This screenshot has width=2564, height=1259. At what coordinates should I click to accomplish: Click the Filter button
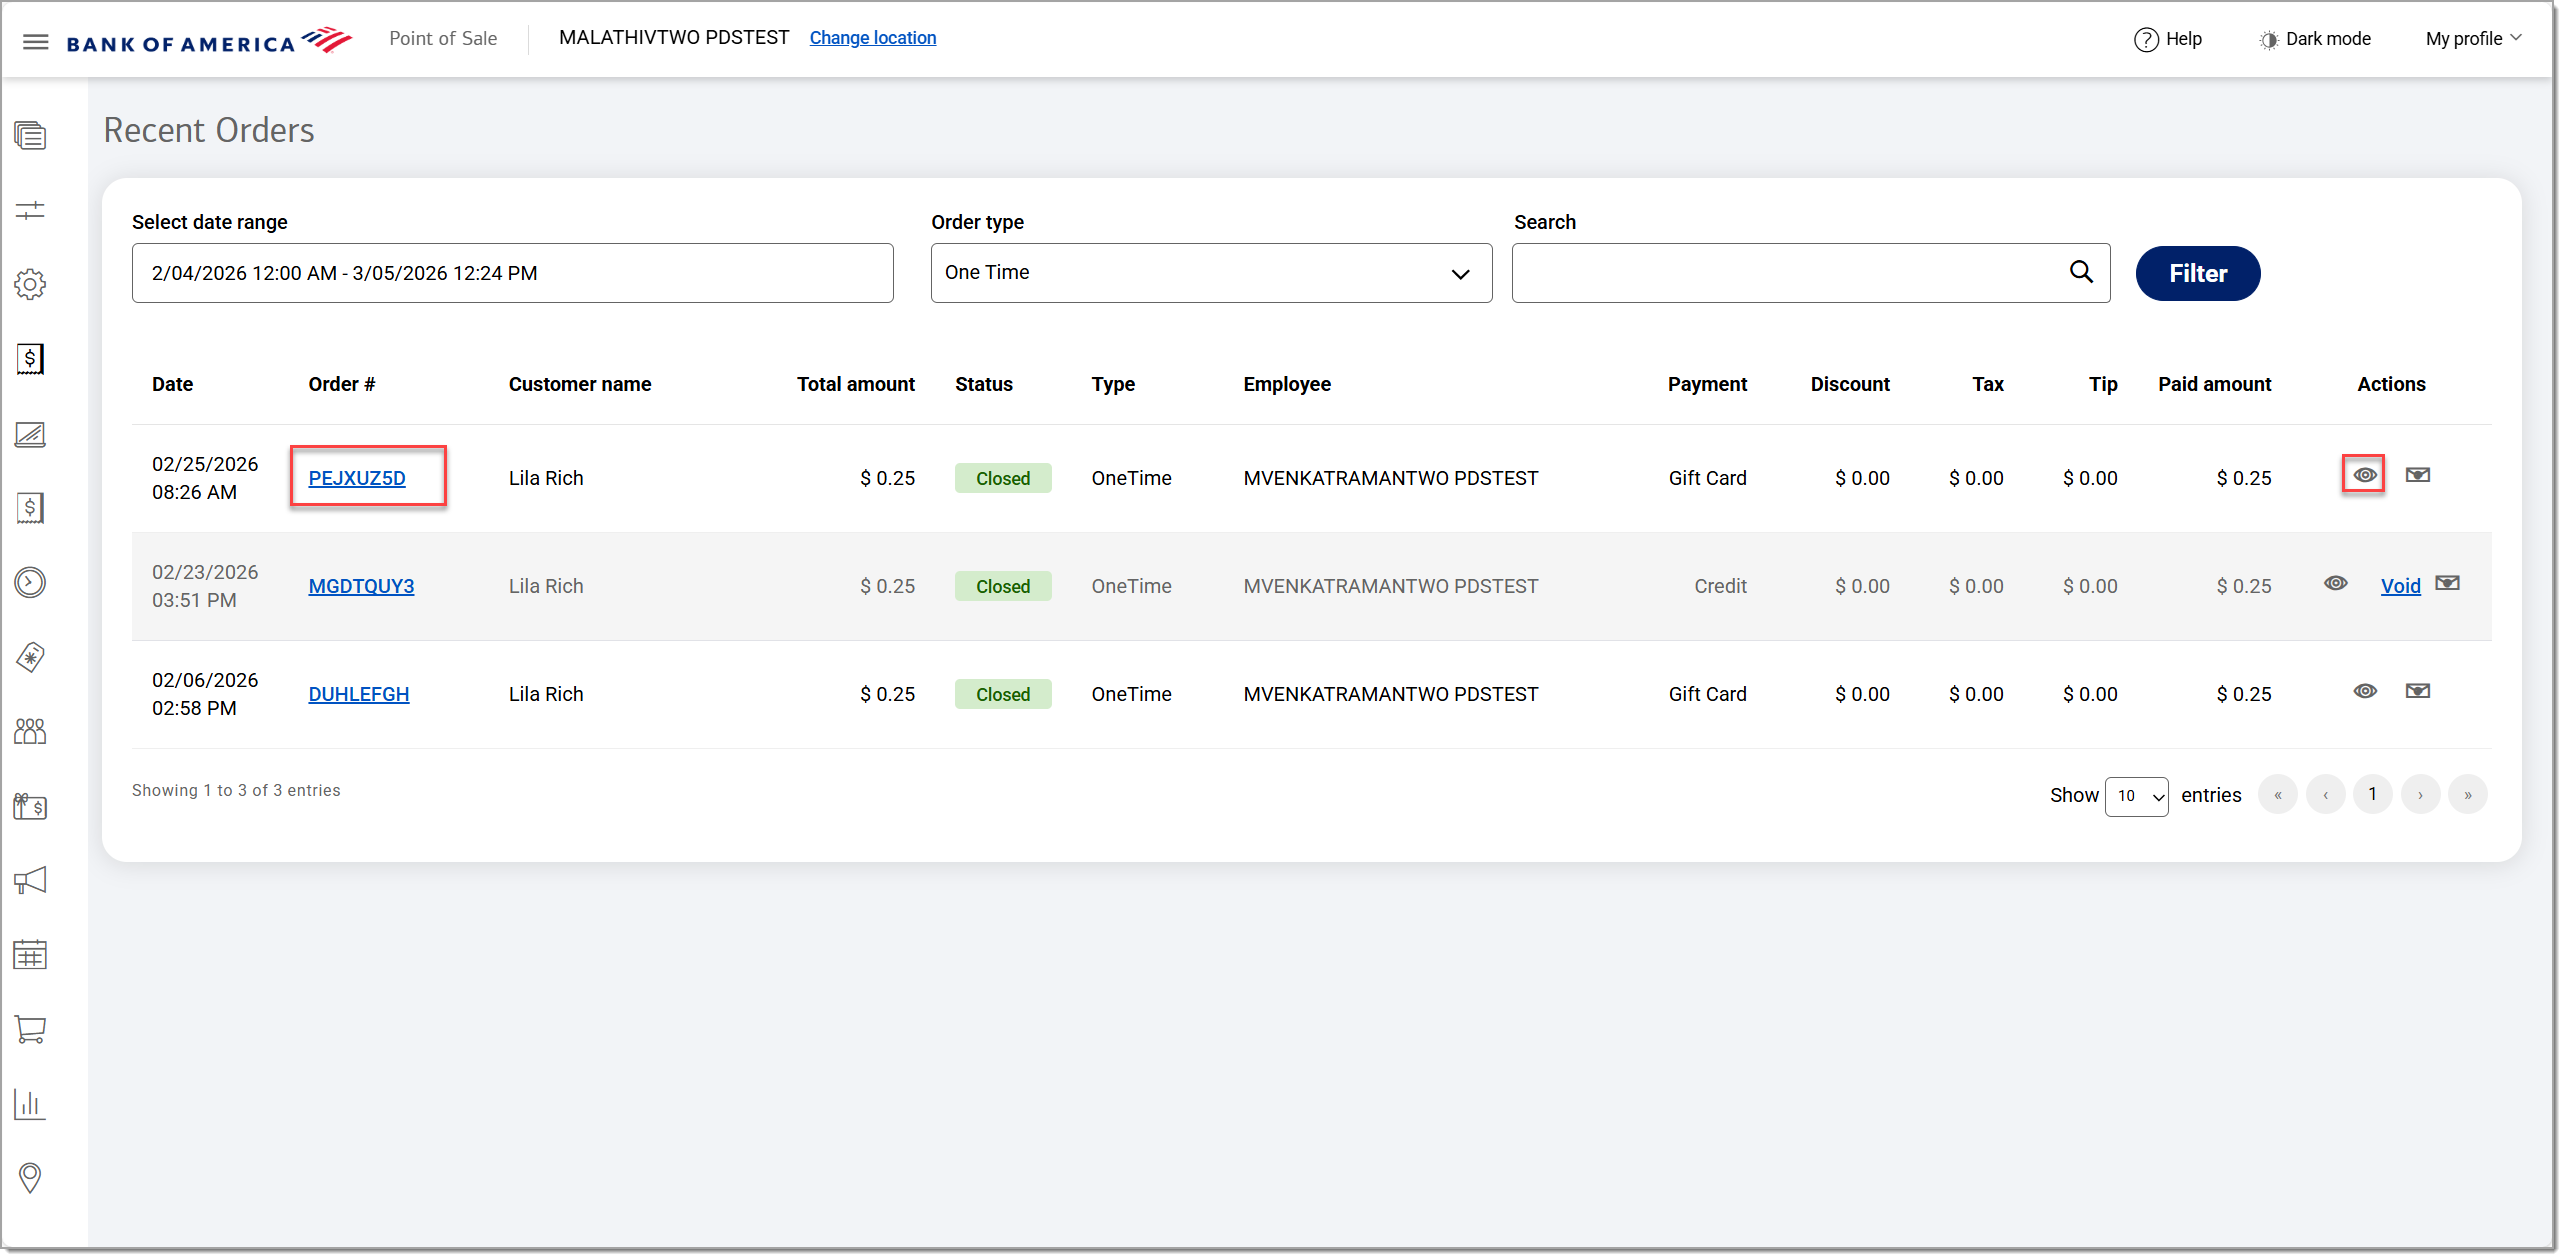point(2197,272)
